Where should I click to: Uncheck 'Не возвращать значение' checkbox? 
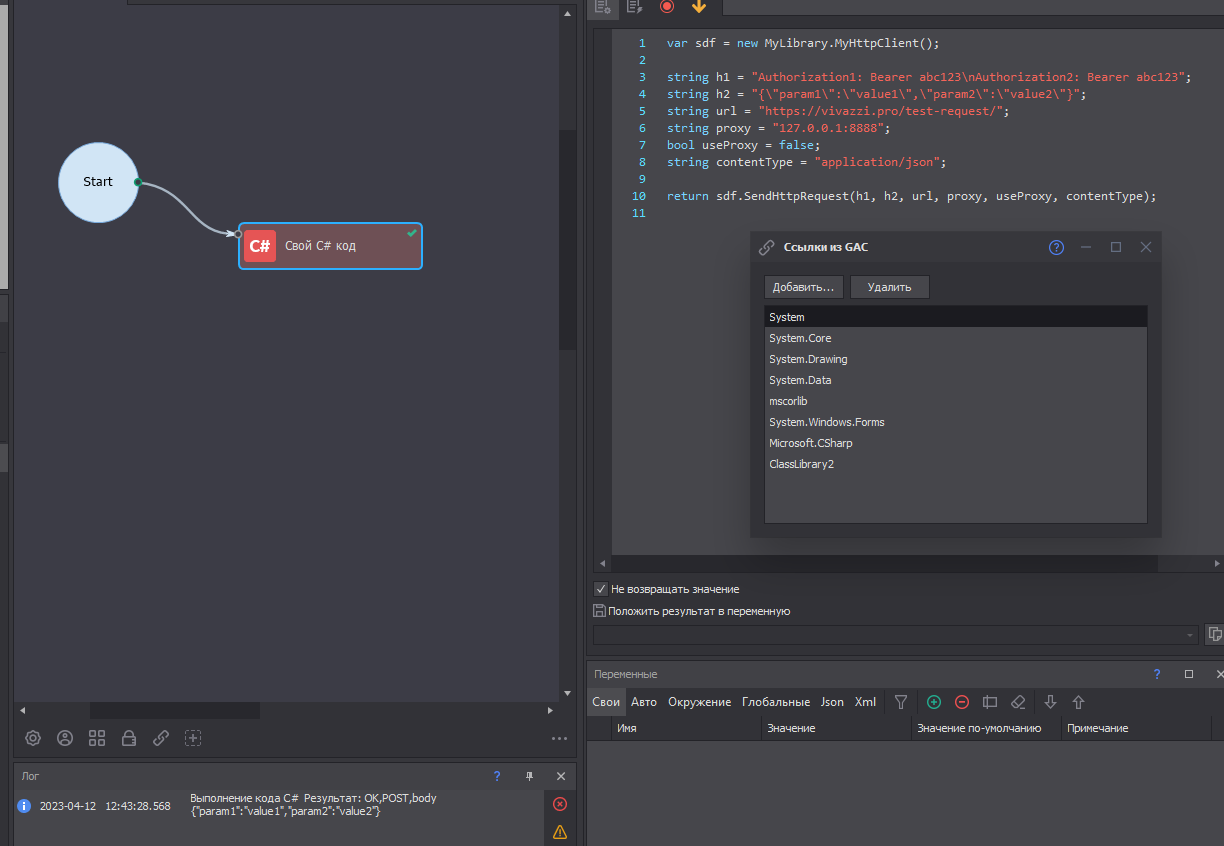point(601,589)
